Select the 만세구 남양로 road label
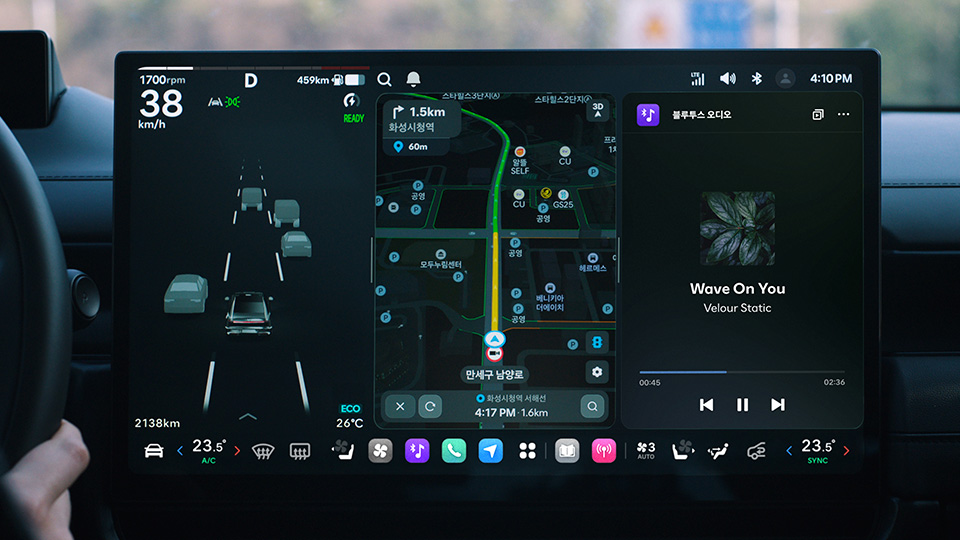Image resolution: width=960 pixels, height=540 pixels. click(494, 375)
